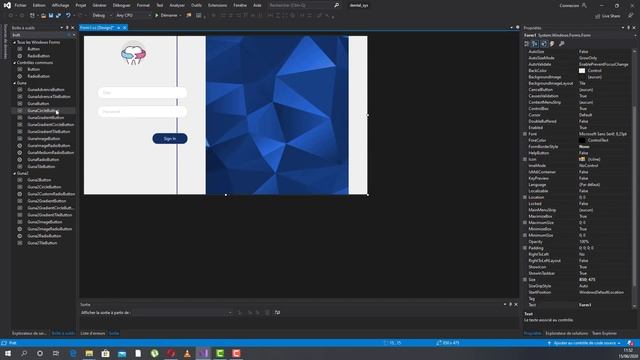Open the Debug configuration dropdown
This screenshot has height=360, width=640.
point(102,16)
